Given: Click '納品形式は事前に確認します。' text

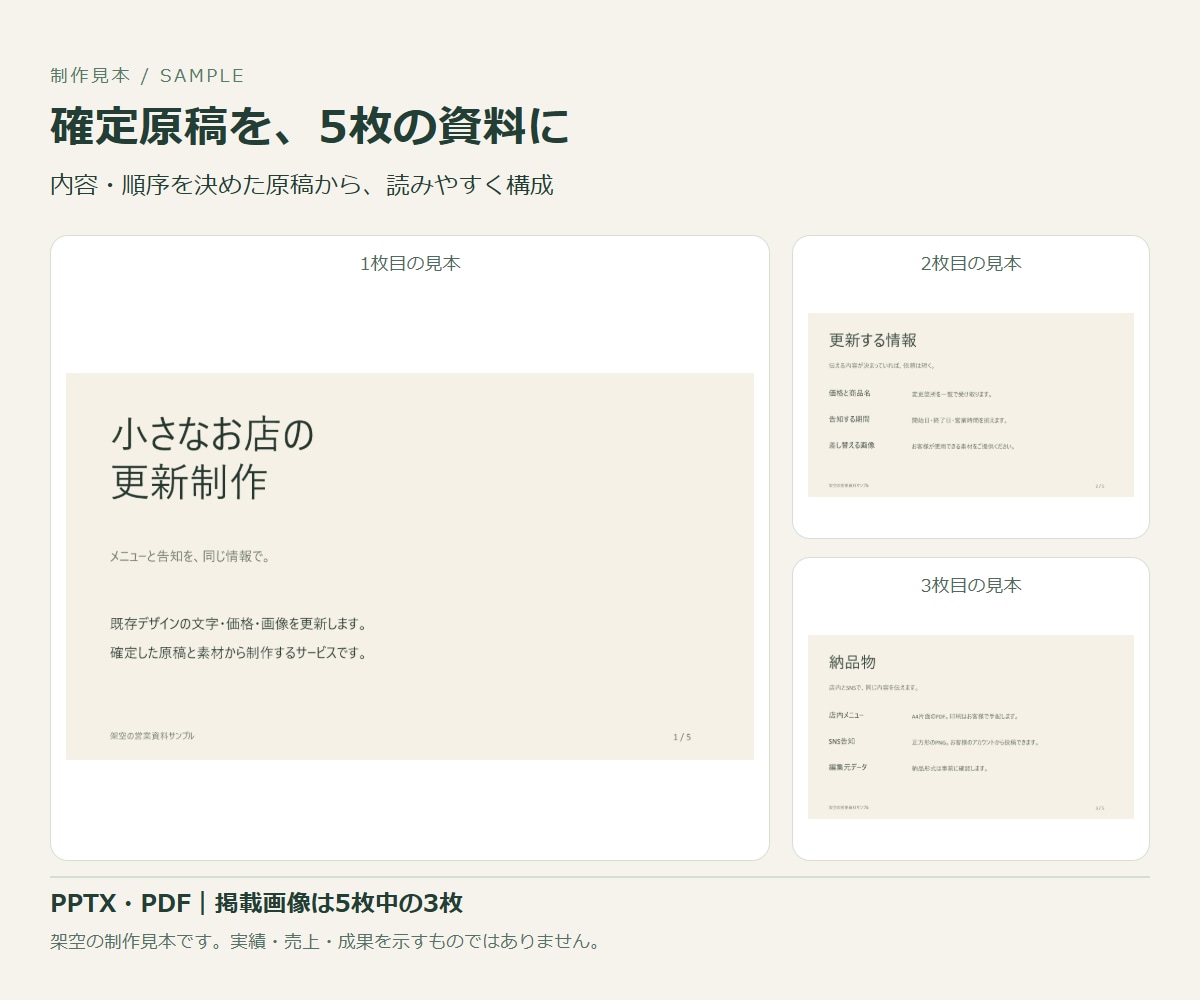Looking at the screenshot, I should coord(950,769).
